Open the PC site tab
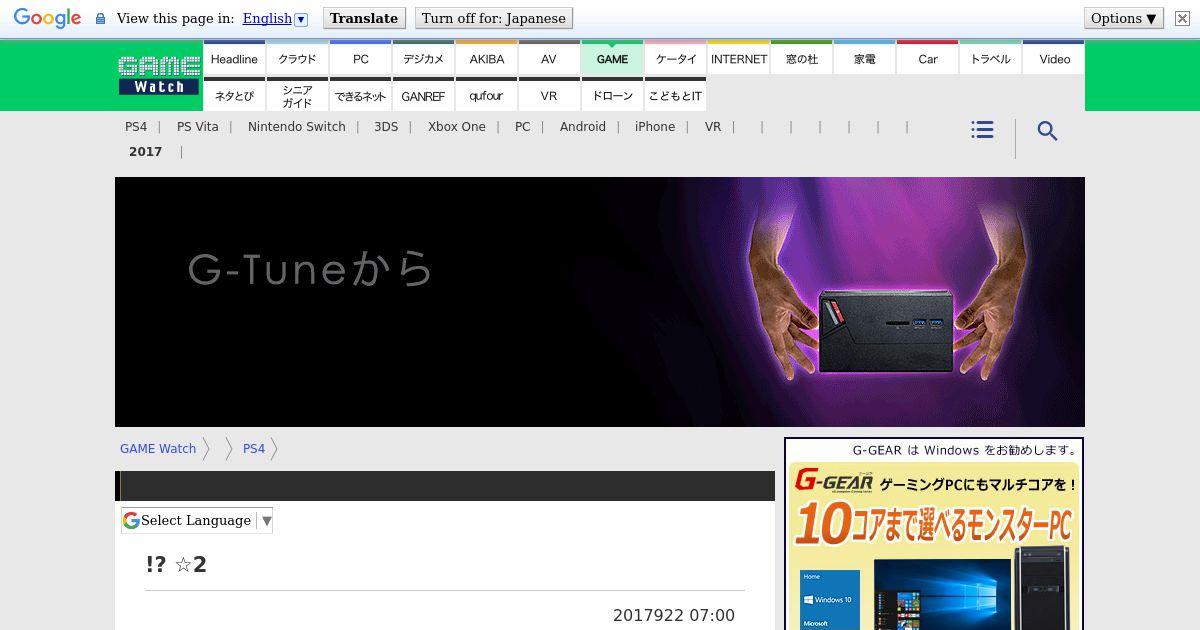The image size is (1200, 630). coord(360,59)
